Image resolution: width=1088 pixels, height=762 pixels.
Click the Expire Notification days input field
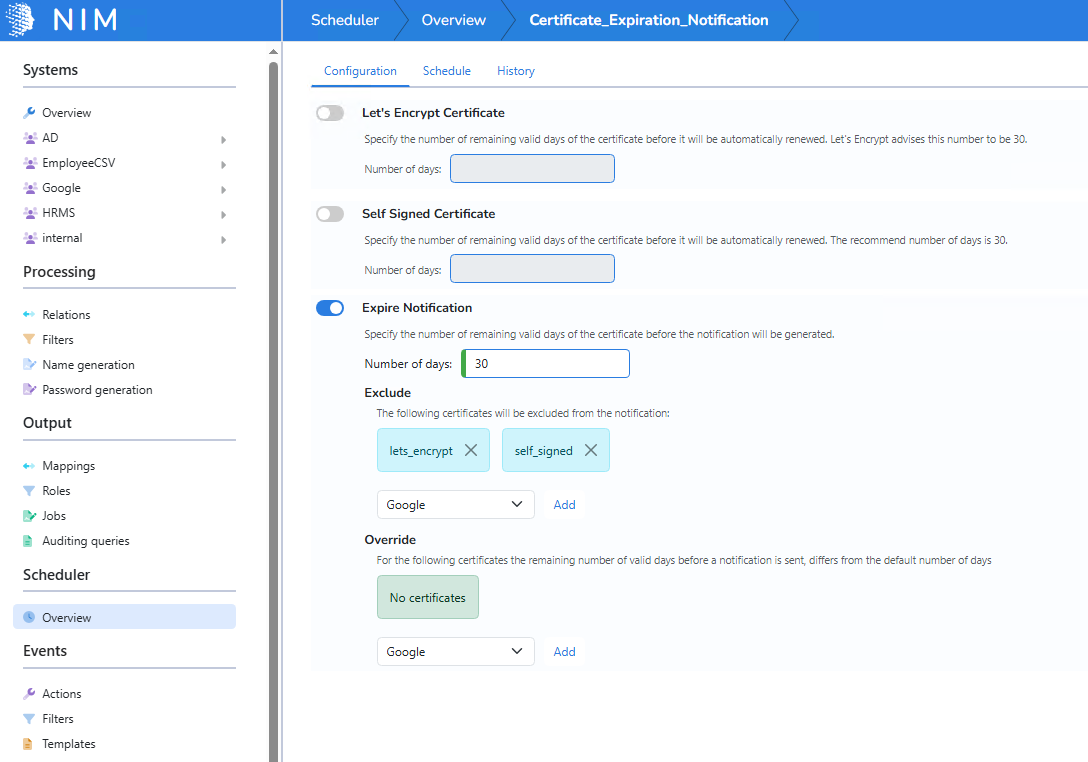point(547,364)
